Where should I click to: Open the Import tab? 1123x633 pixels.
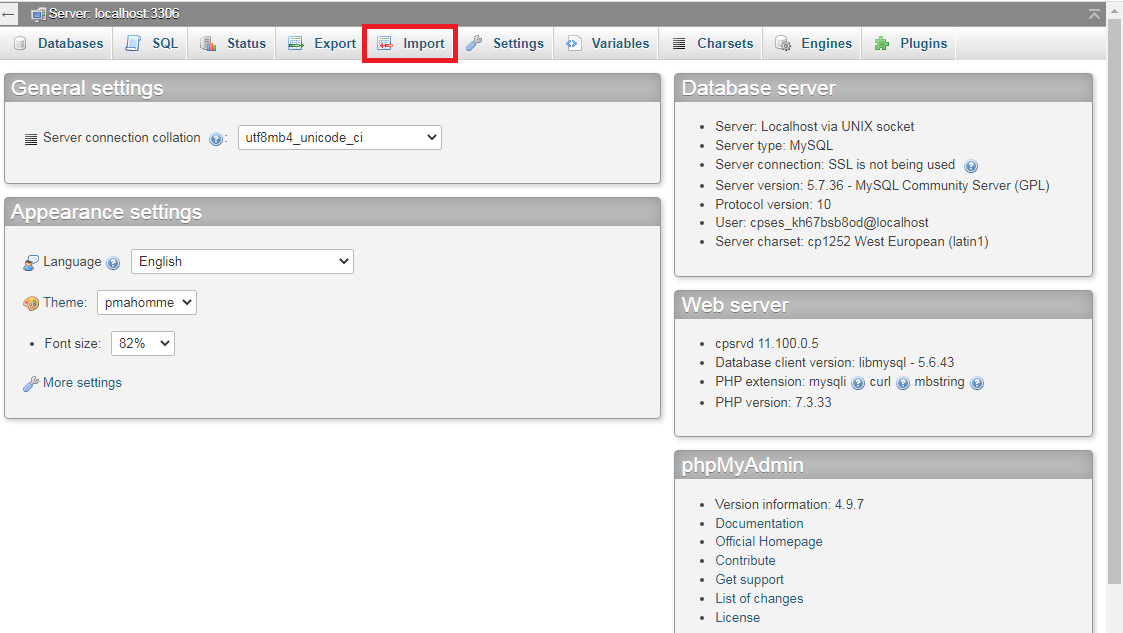coord(410,44)
